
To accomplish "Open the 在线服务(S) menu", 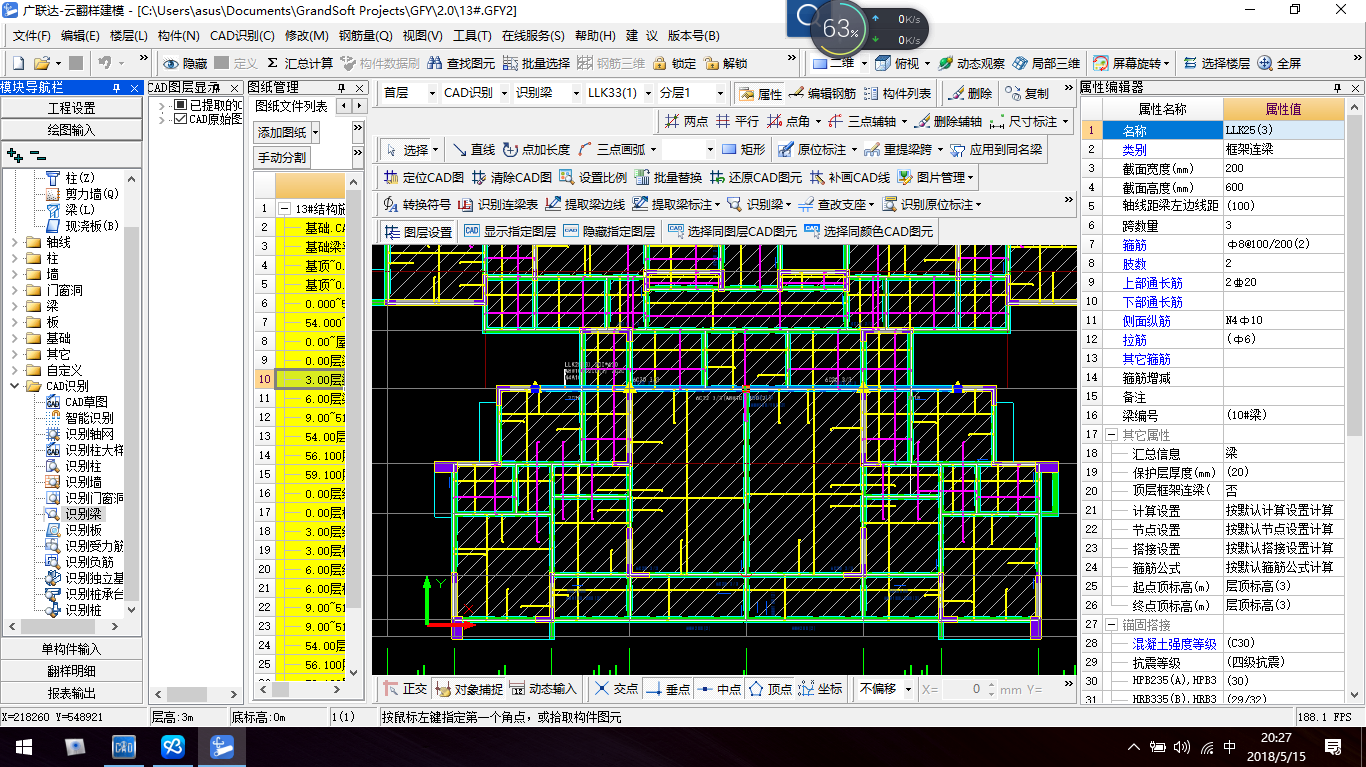I will (533, 36).
